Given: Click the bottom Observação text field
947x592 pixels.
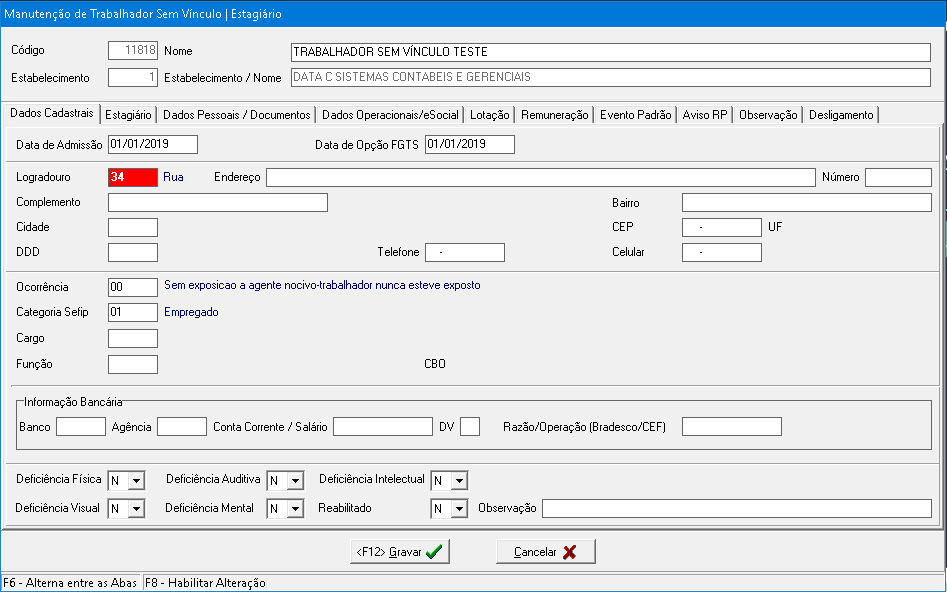Looking at the screenshot, I should (x=737, y=509).
